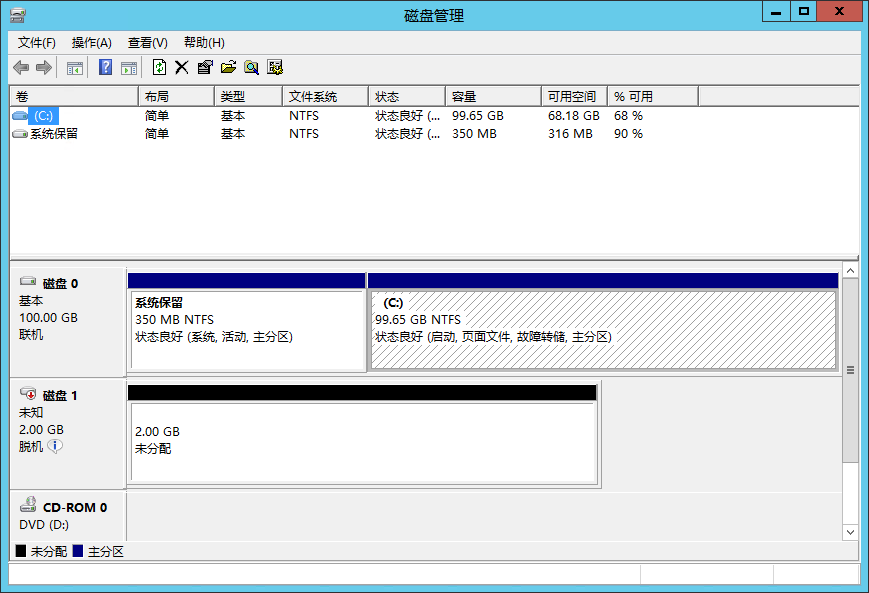Open the 帮助(H) menu
The width and height of the screenshot is (869, 593).
[x=205, y=43]
